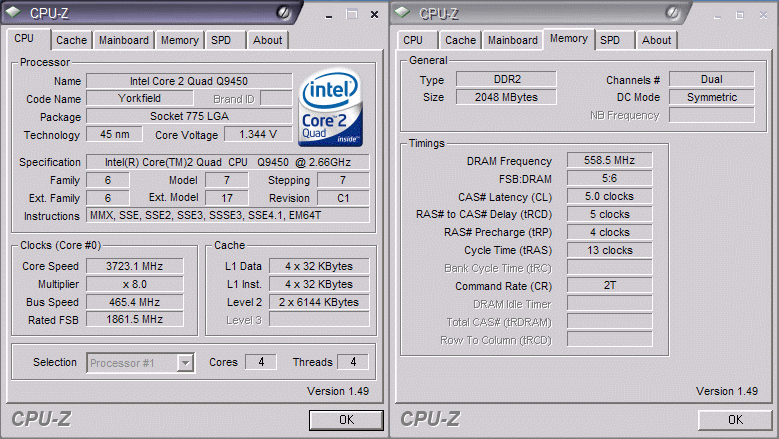
Task: Click the Cores count value 4
Action: pos(261,362)
